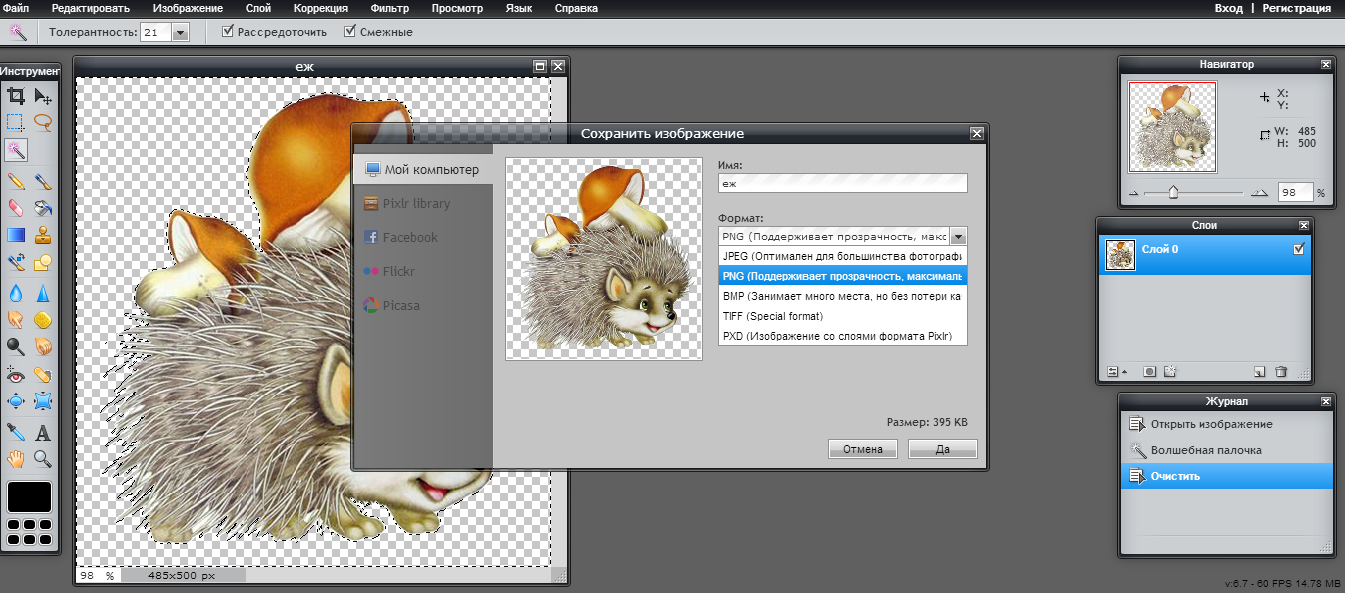Open the Изображение menu
Image resolution: width=1345 pixels, height=593 pixels.
[x=188, y=8]
